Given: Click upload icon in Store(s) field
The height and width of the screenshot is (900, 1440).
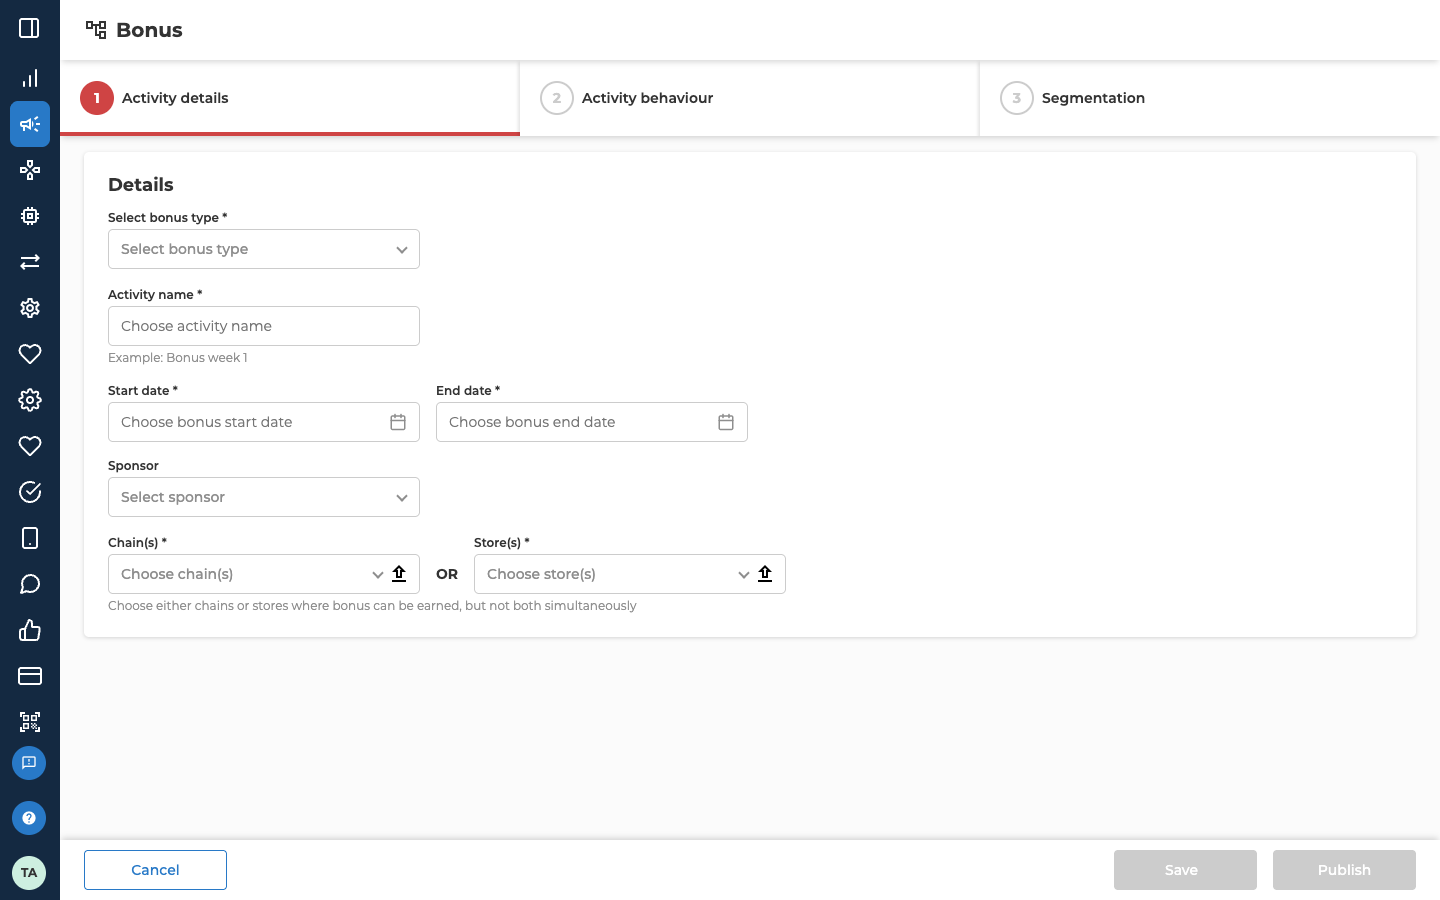Looking at the screenshot, I should coord(765,573).
